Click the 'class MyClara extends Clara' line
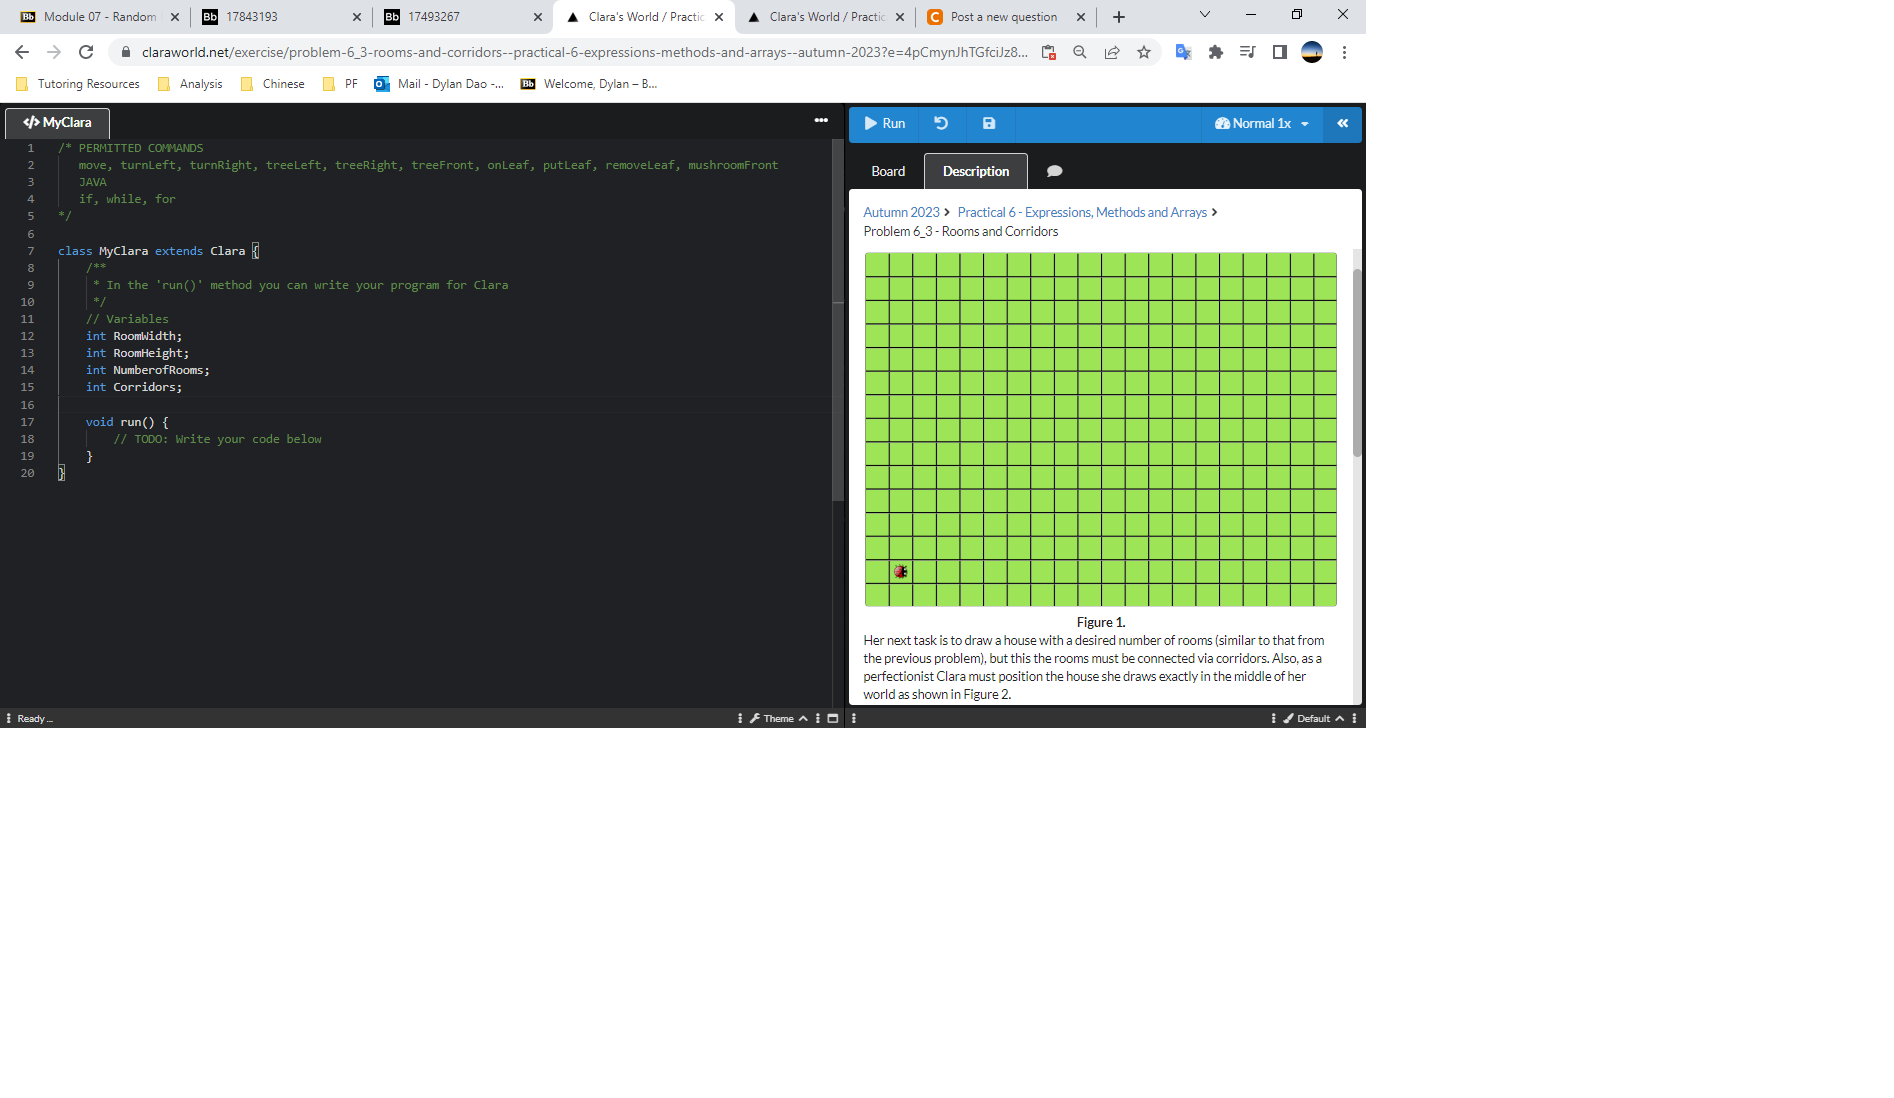Image resolution: width=1894 pixels, height=1098 pixels. (x=158, y=252)
